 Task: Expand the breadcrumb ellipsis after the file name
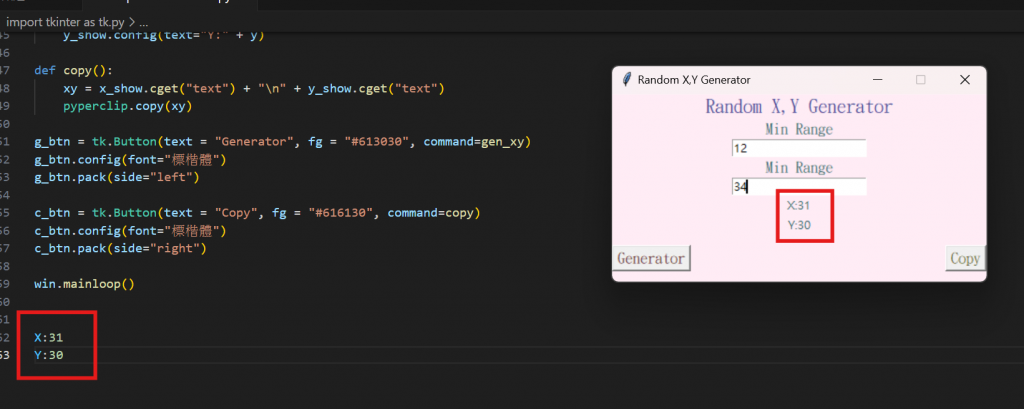pos(144,22)
